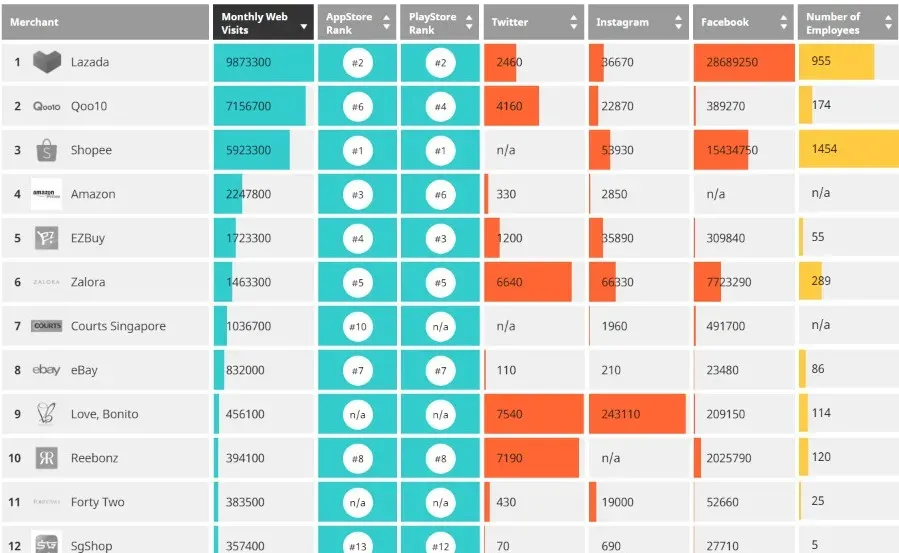Screen dimensions: 899x553
Task: Click Lazada's #2 AppStore rank badge
Action: [357, 62]
